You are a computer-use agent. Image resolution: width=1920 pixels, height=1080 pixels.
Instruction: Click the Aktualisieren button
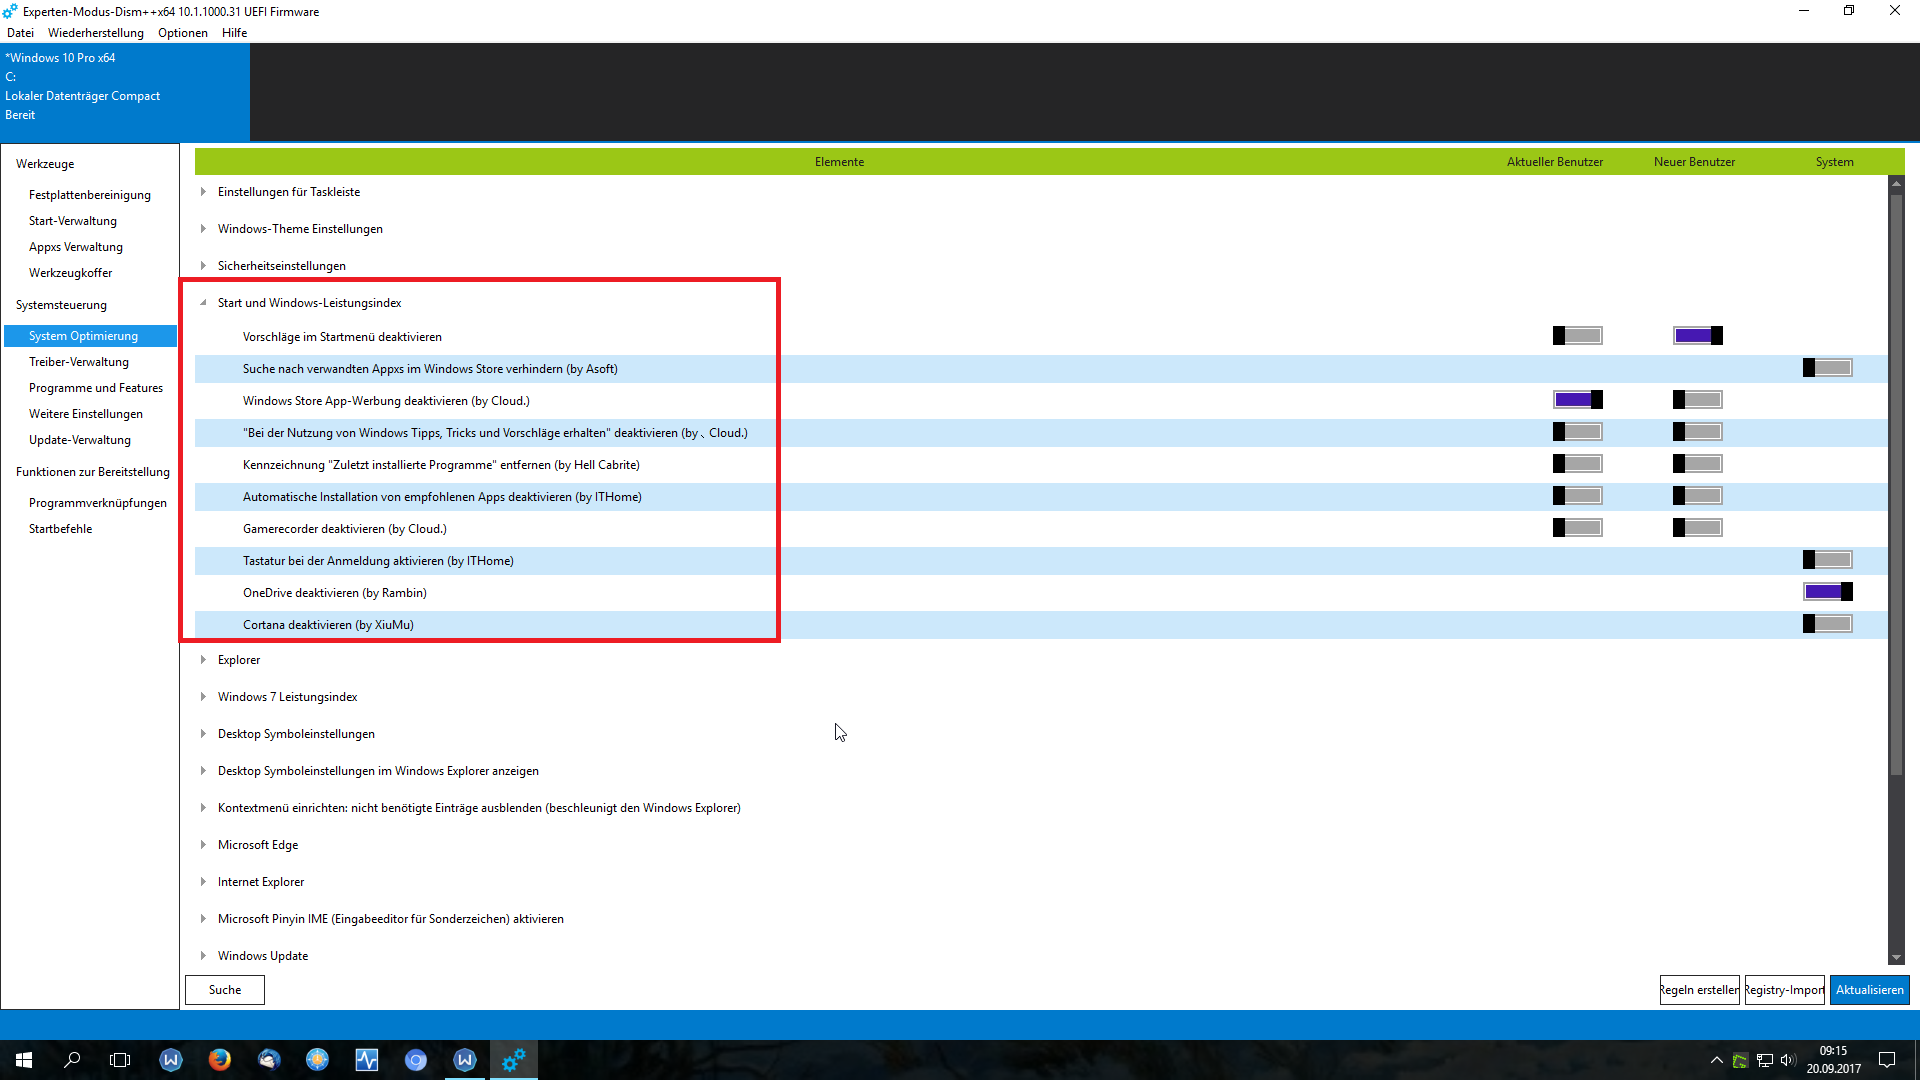pyautogui.click(x=1869, y=990)
